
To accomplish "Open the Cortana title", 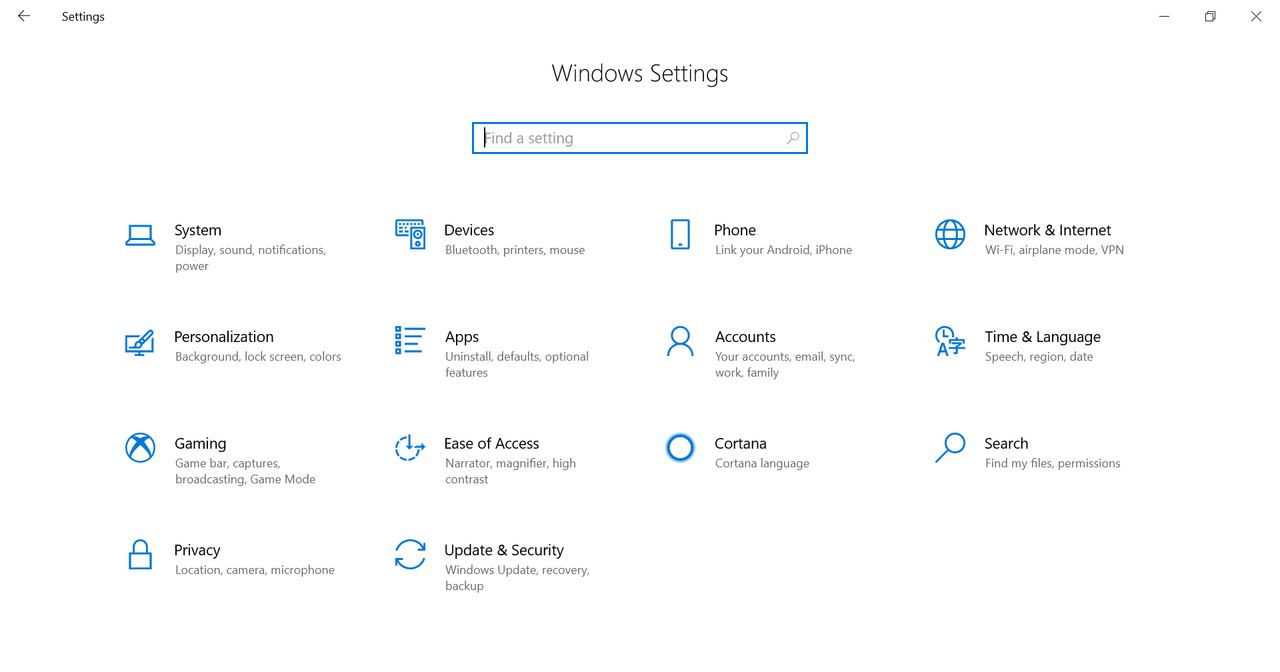I will point(740,443).
